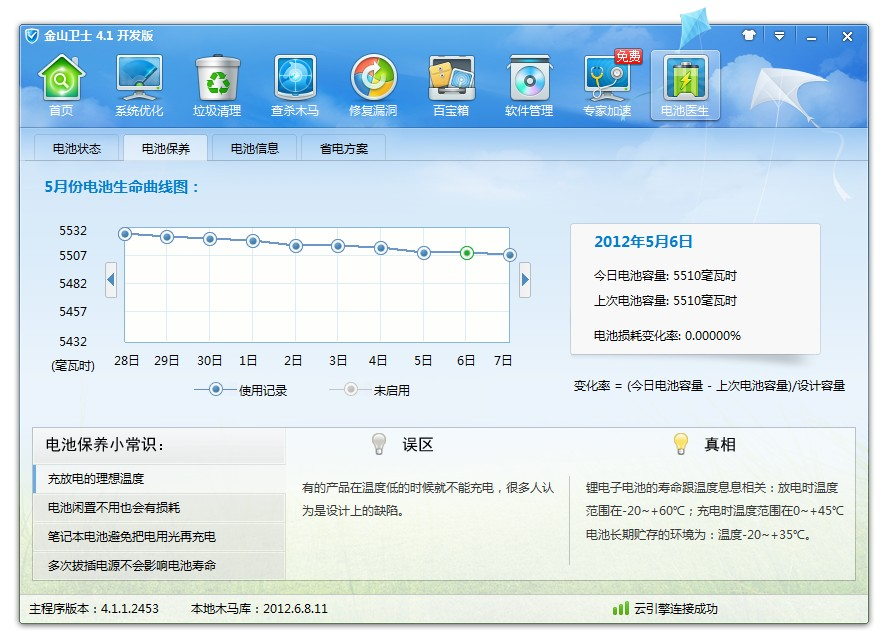Viewport: 888px width, 632px height.
Task: Select the 30日 data point on the curve
Action: [x=210, y=239]
